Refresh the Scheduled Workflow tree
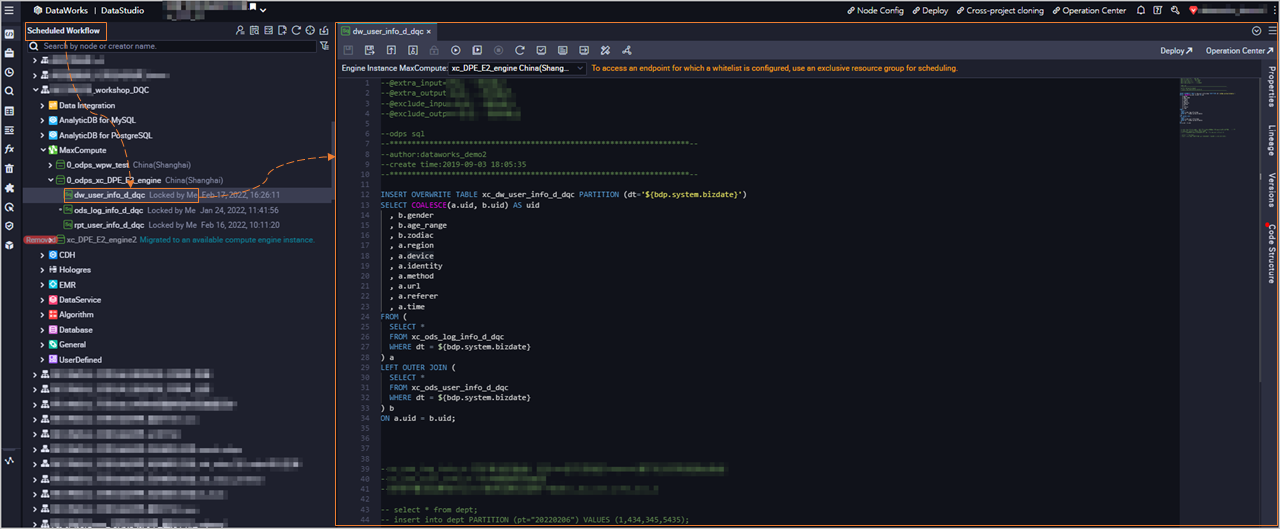 click(296, 30)
